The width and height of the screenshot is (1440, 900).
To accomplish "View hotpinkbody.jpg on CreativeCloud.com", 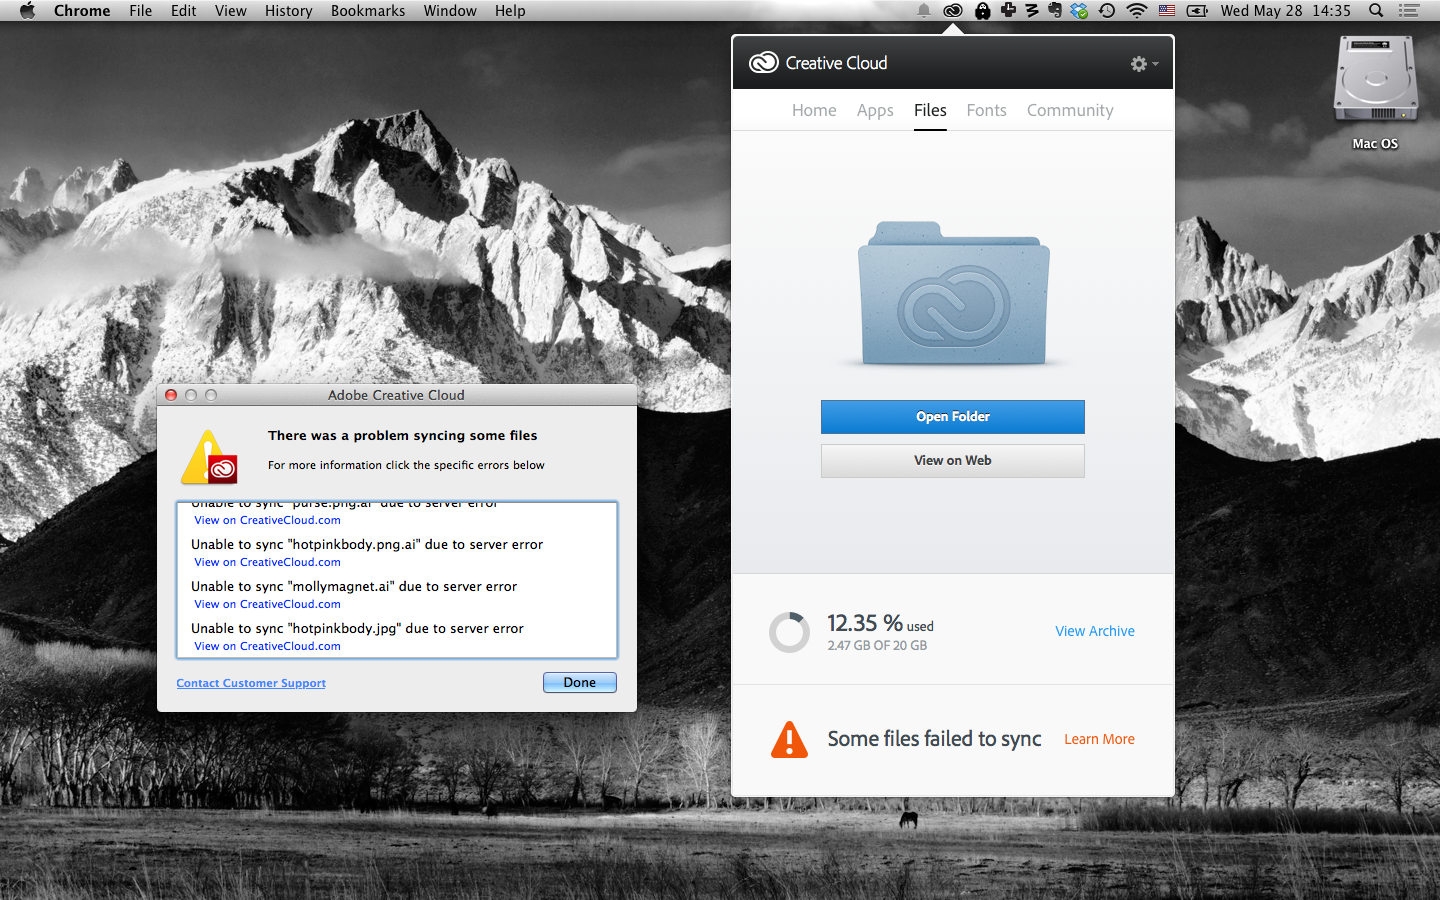I will point(267,646).
